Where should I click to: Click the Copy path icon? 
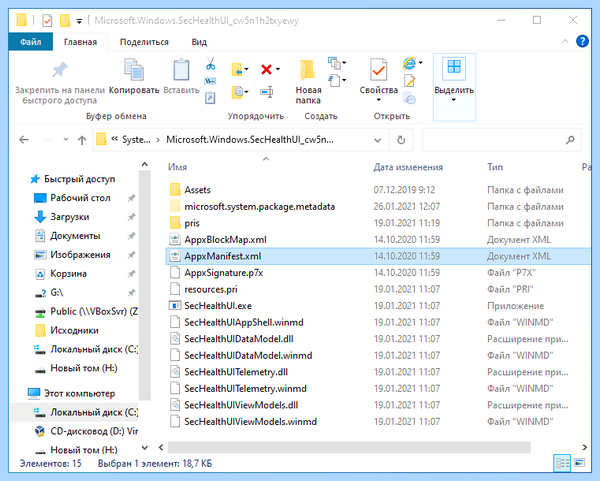(210, 81)
